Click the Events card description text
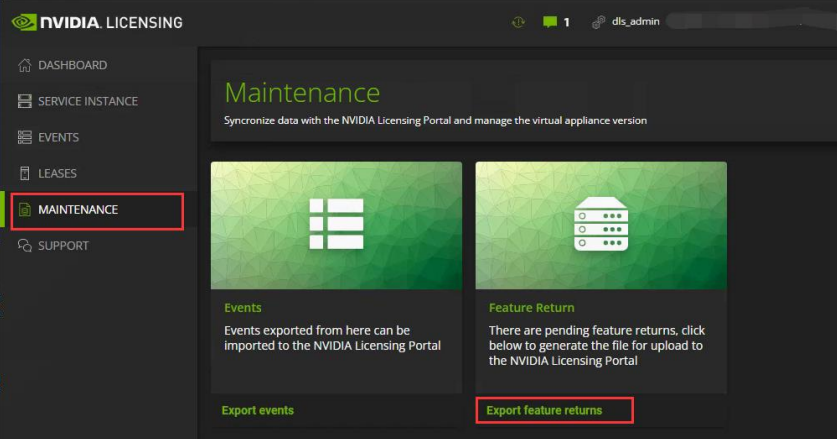 click(333, 338)
